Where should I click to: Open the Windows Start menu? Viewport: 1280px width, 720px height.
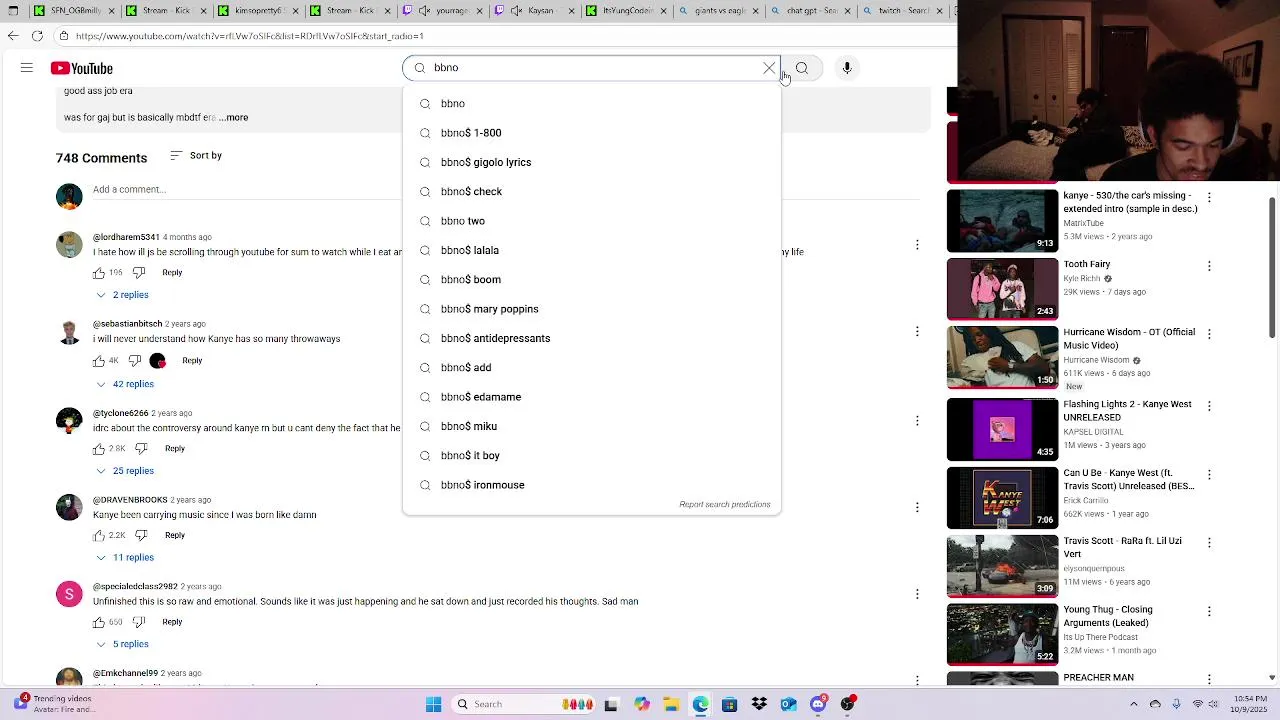(x=434, y=704)
